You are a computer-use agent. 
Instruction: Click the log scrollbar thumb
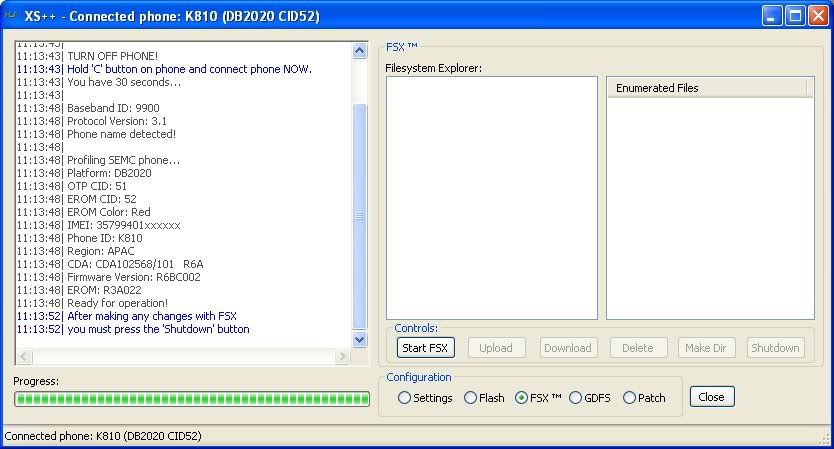pyautogui.click(x=360, y=215)
